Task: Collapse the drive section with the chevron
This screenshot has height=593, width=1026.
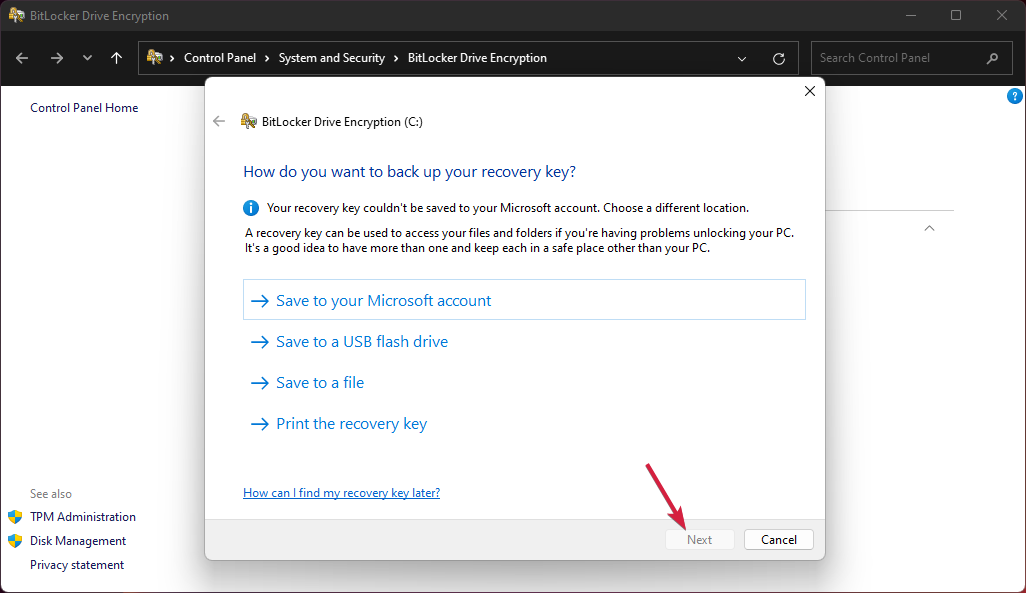Action: point(929,227)
